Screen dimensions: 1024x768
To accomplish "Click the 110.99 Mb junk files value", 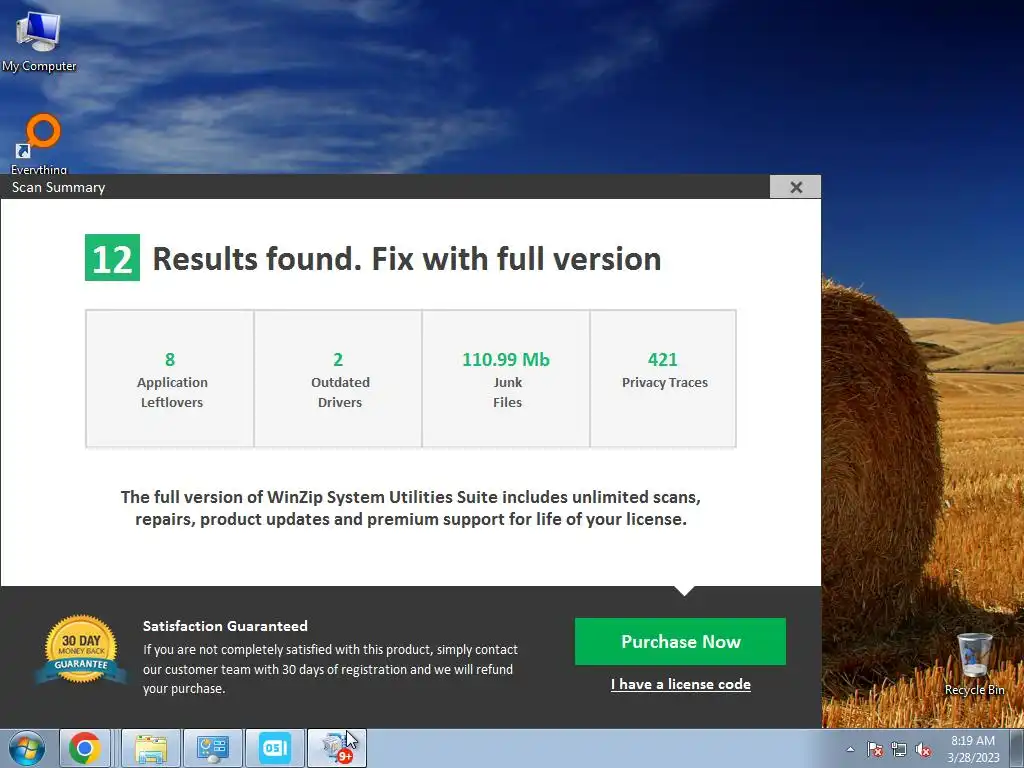I will coord(506,359).
